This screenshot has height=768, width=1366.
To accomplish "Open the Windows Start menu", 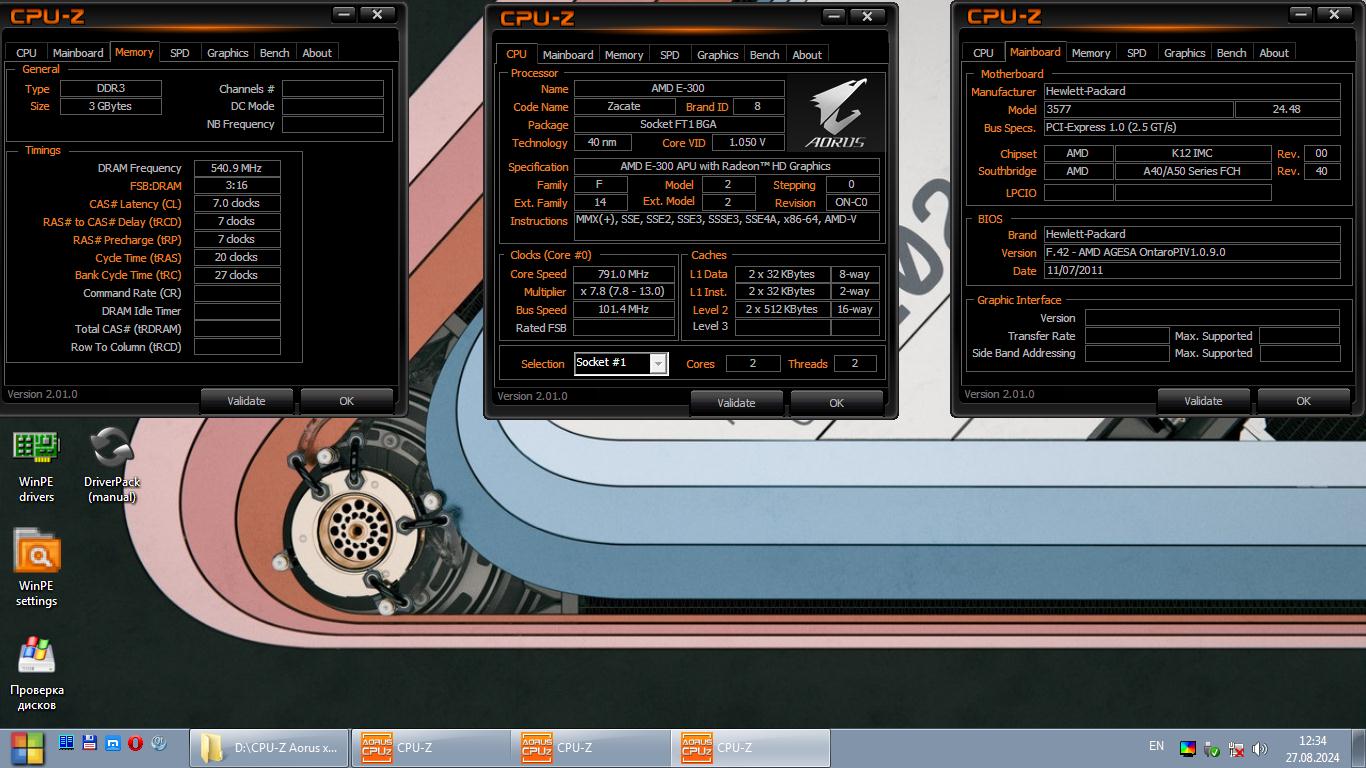I will (x=27, y=748).
